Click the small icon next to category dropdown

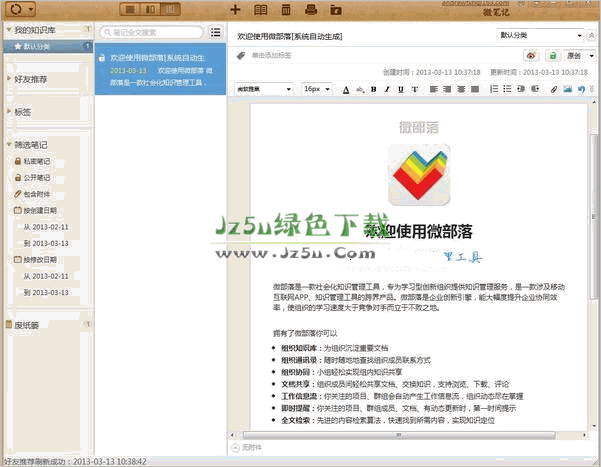coord(591,35)
